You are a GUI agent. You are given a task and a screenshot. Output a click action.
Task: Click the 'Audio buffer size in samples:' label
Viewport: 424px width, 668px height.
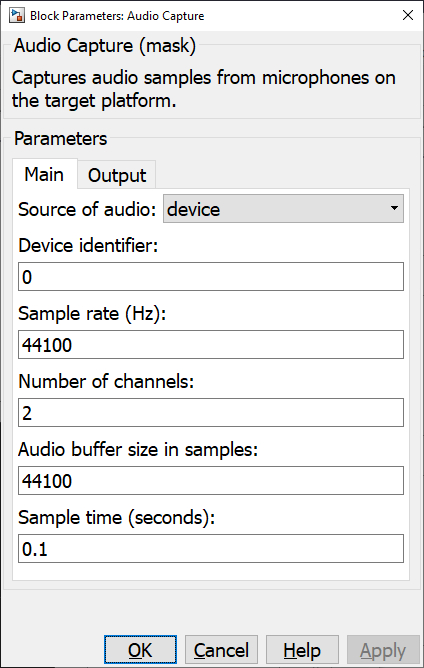138,449
